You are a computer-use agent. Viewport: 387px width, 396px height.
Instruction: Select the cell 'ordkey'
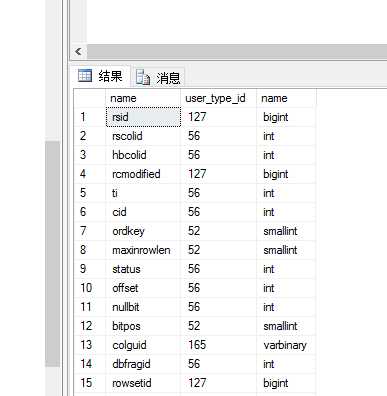click(143, 231)
